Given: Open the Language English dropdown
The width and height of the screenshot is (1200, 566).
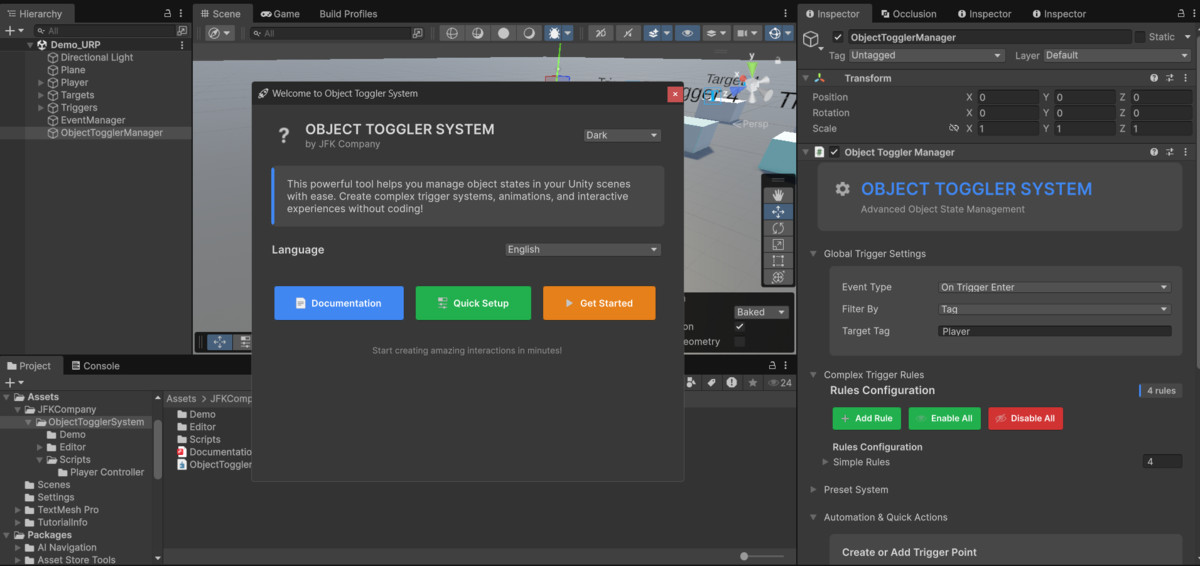Looking at the screenshot, I should pyautogui.click(x=583, y=250).
